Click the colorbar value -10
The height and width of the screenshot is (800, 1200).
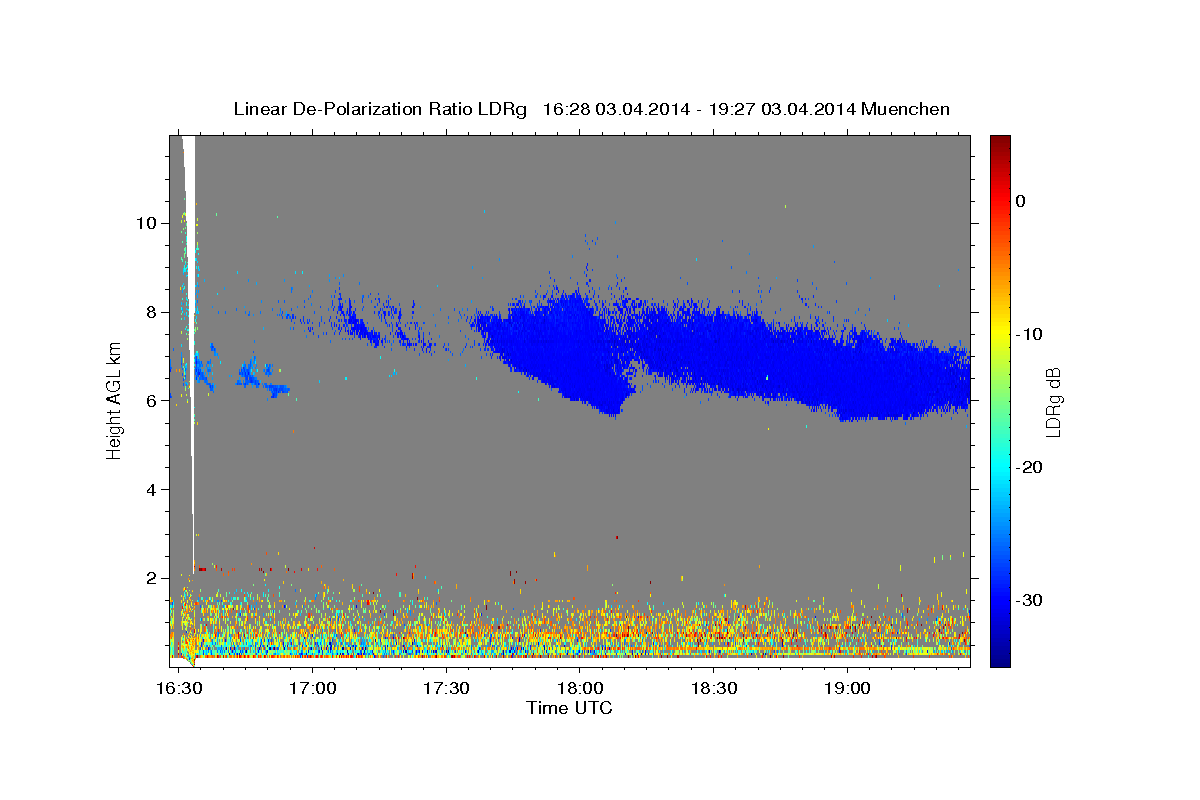coord(1030,334)
